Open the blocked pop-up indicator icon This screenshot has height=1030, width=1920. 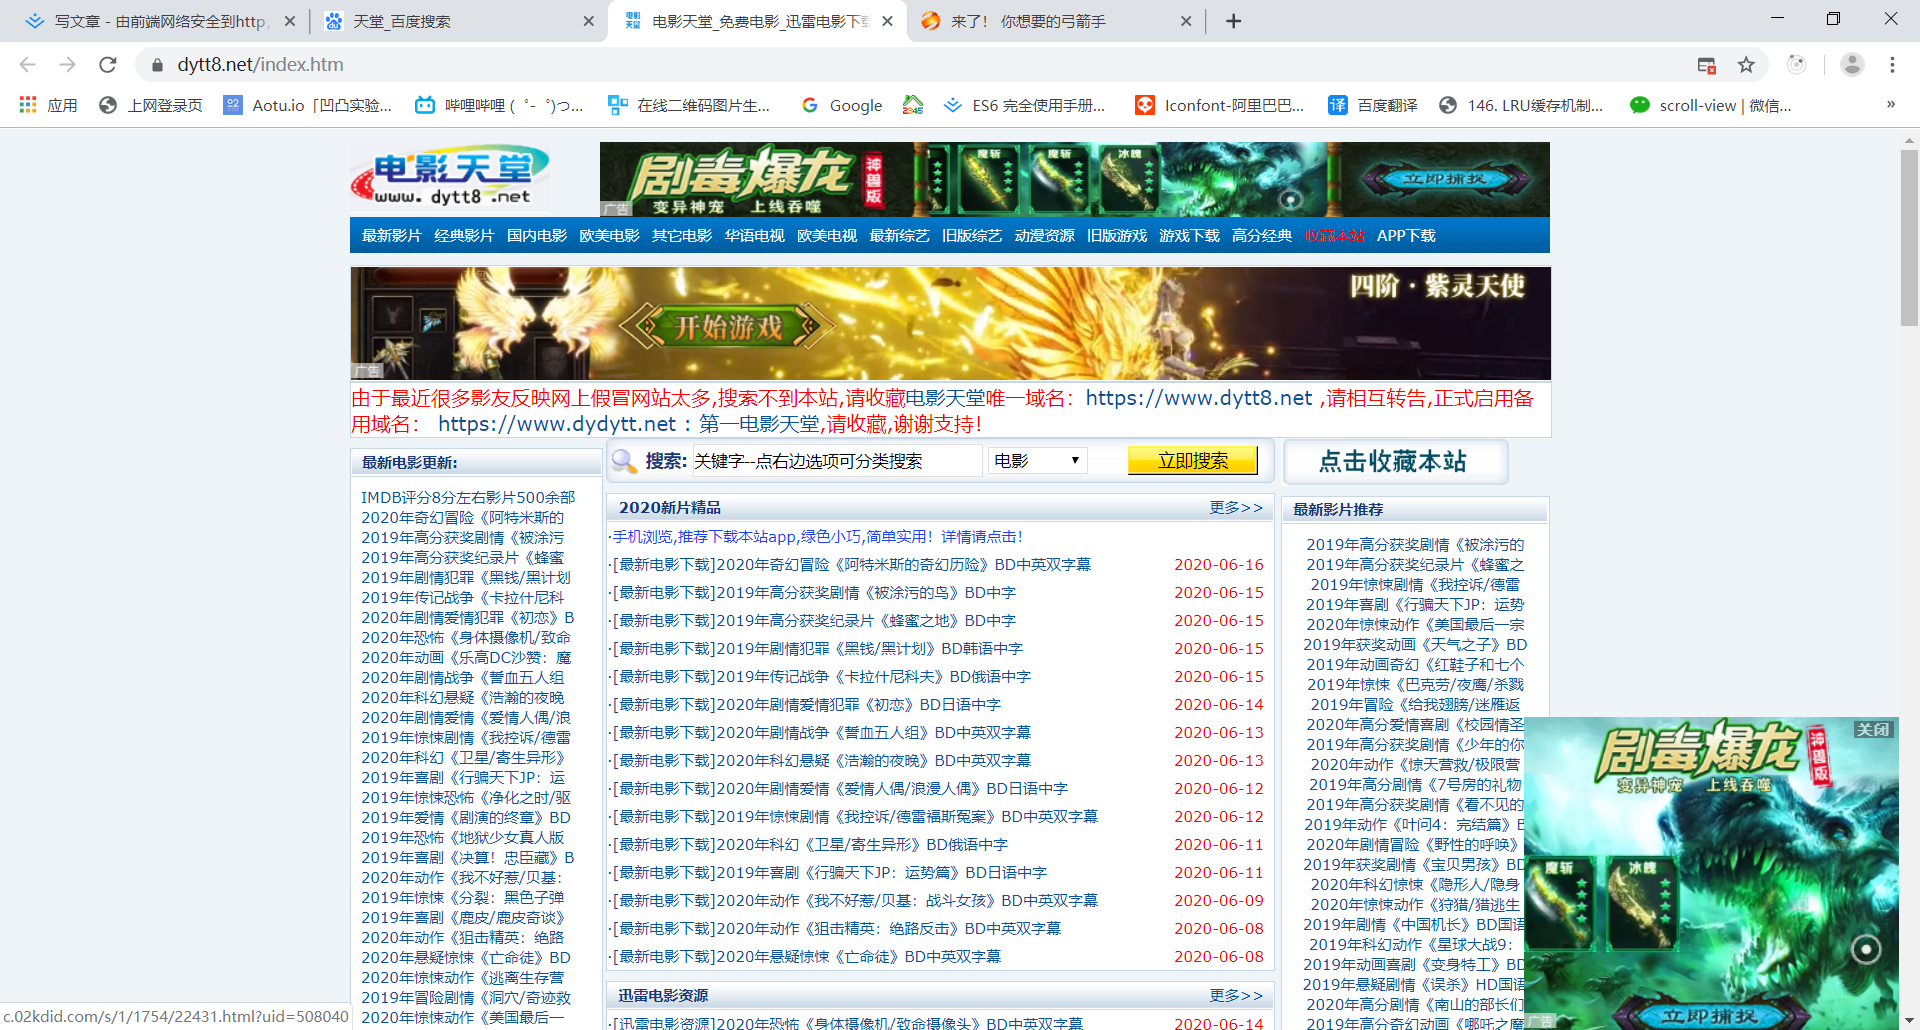(x=1707, y=65)
